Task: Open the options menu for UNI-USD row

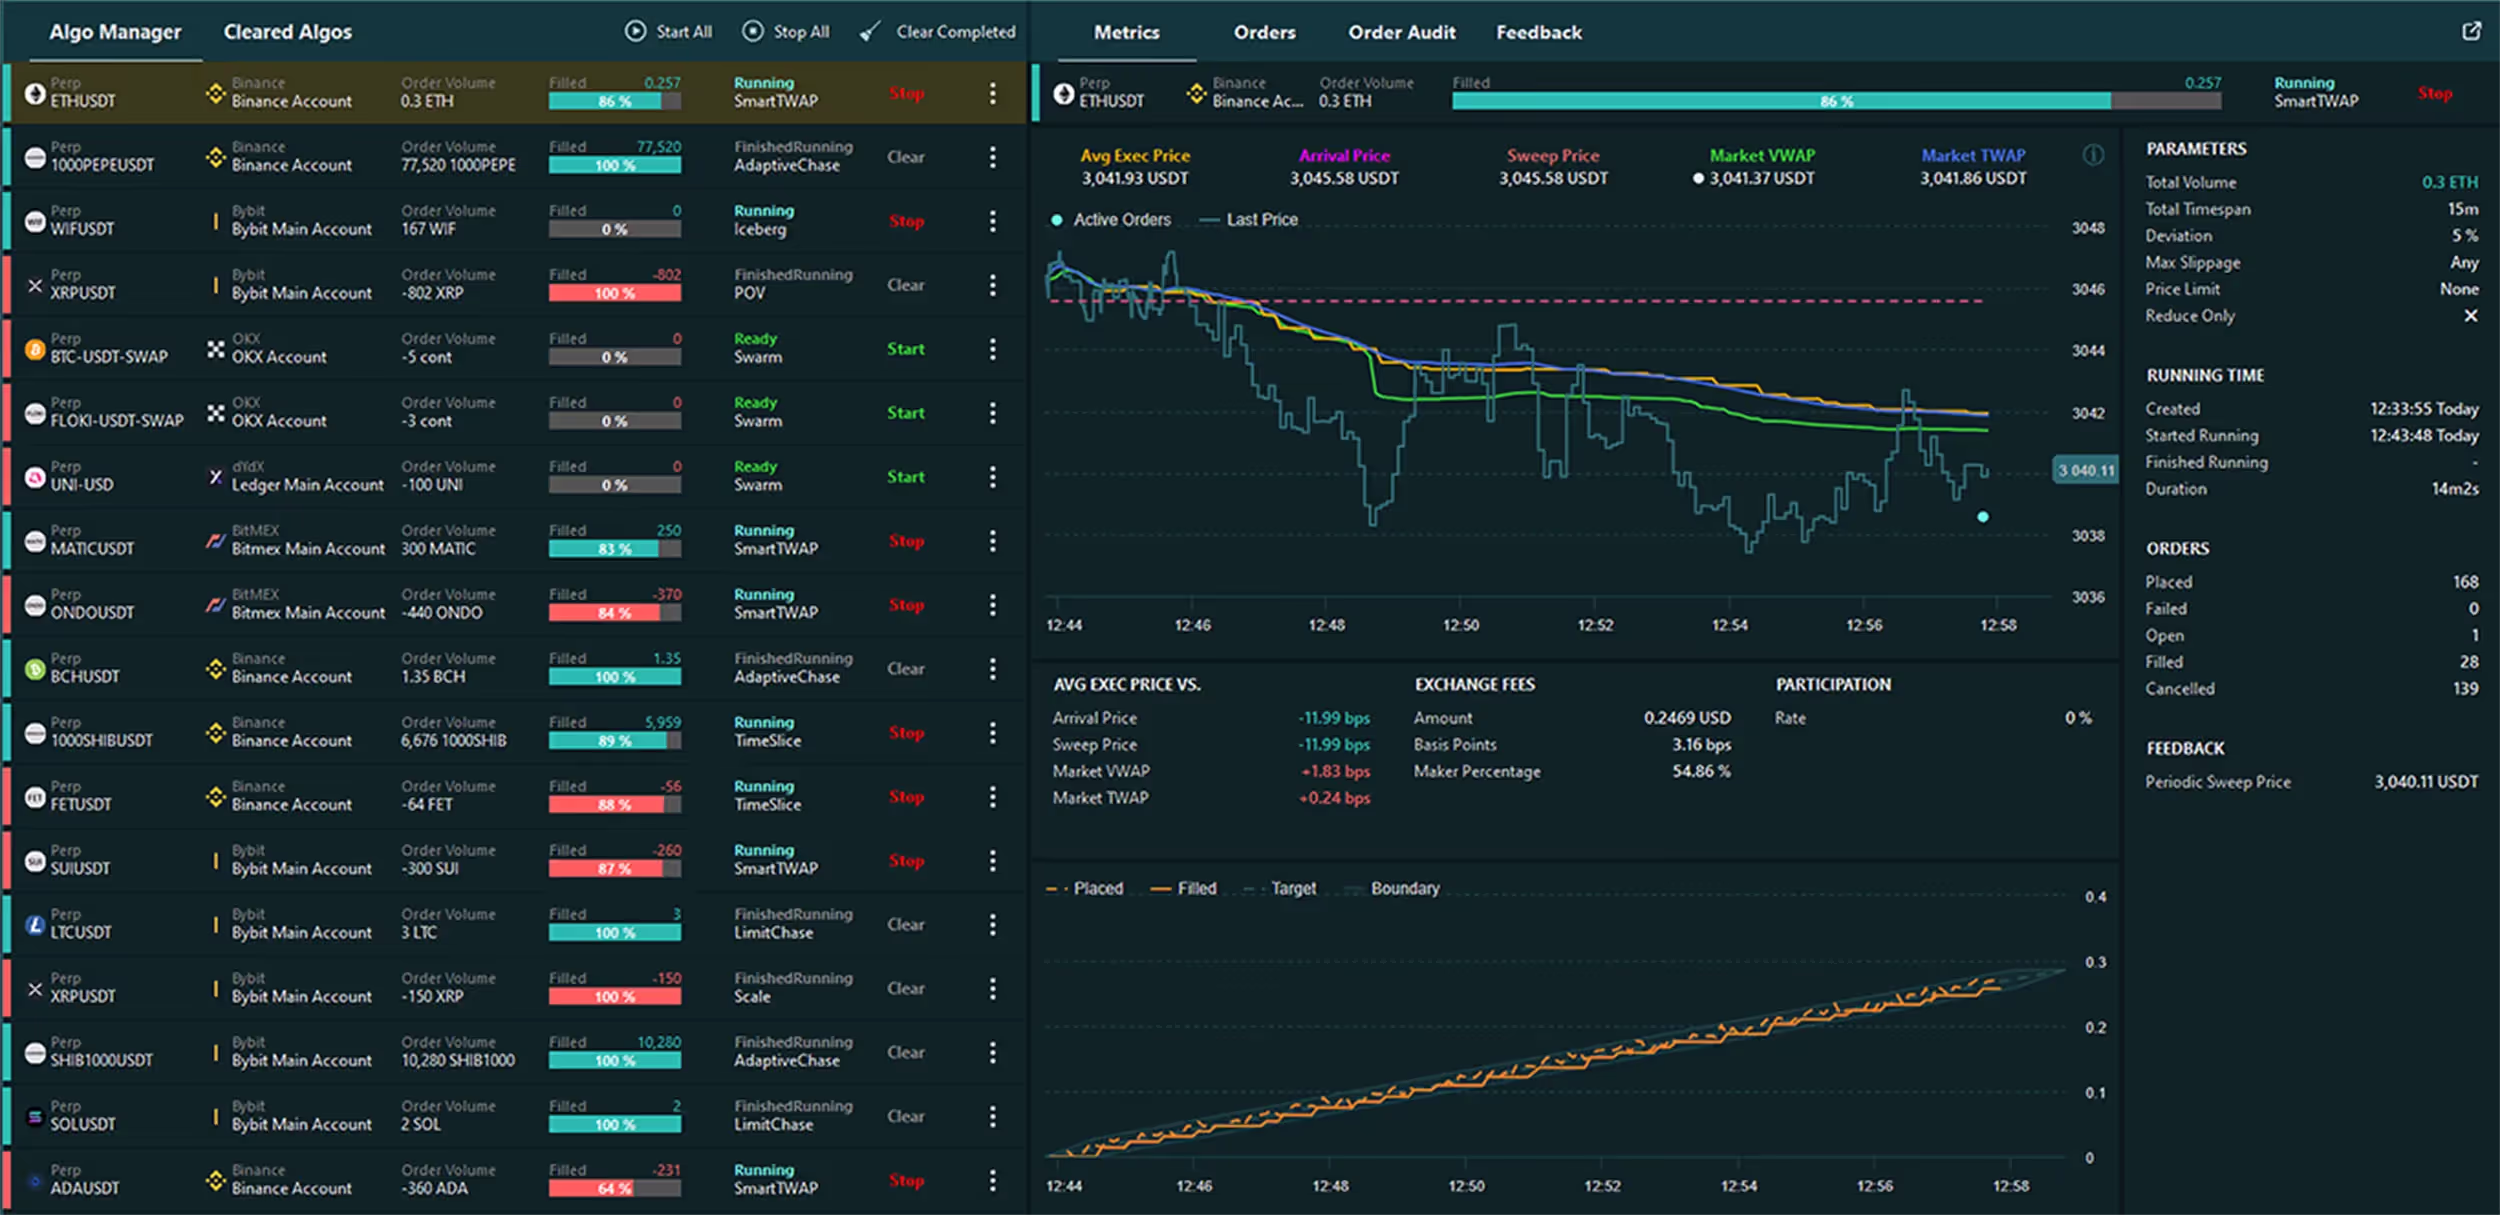Action: (x=992, y=477)
